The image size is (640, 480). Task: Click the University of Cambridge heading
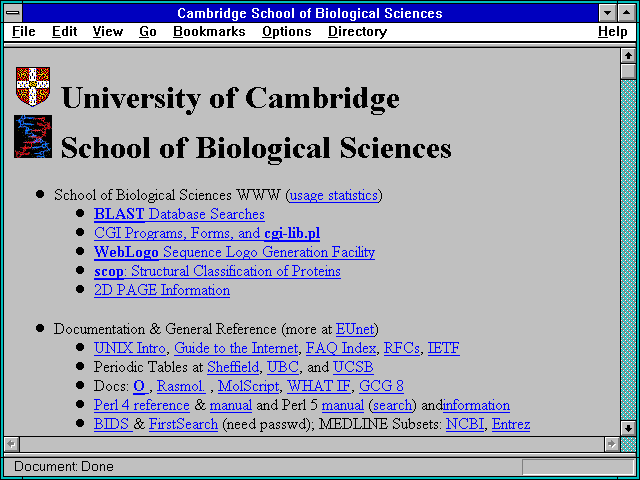tap(230, 98)
